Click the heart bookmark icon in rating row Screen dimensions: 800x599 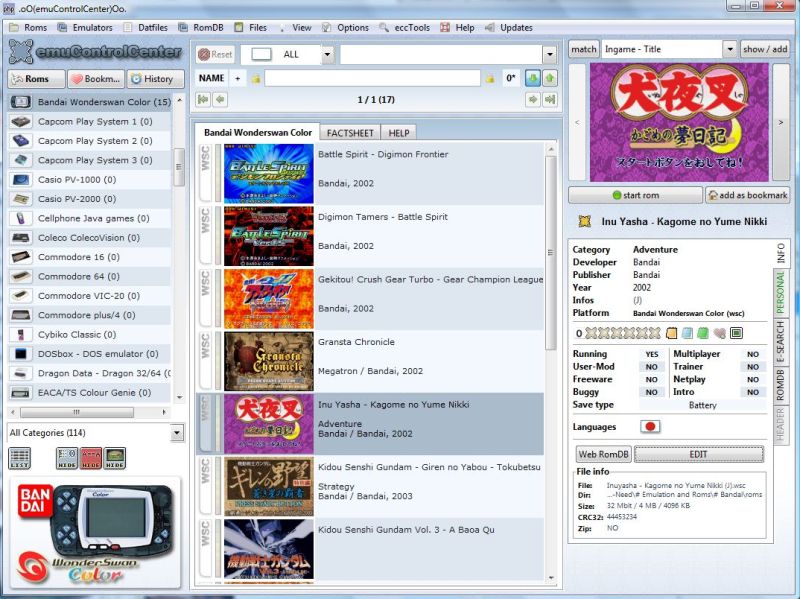[x=719, y=334]
